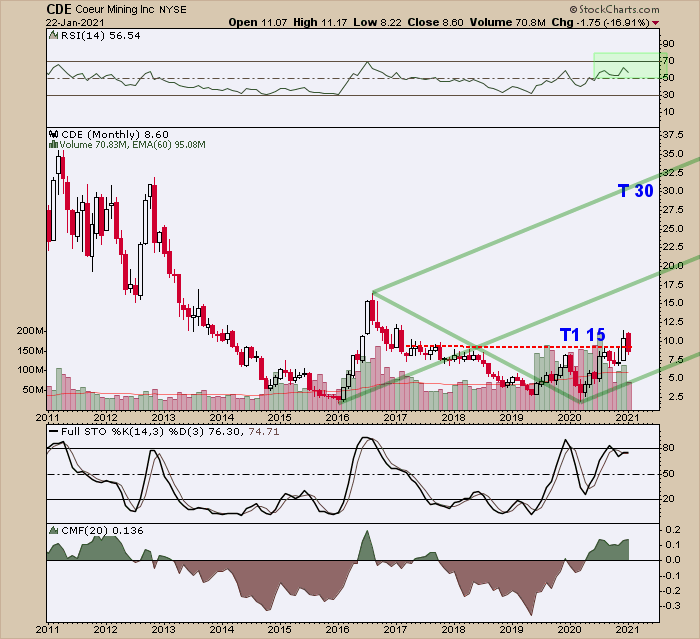This screenshot has height=639, width=700.
Task: Click the 0.2 level on CMF axis
Action: pyautogui.click(x=673, y=530)
